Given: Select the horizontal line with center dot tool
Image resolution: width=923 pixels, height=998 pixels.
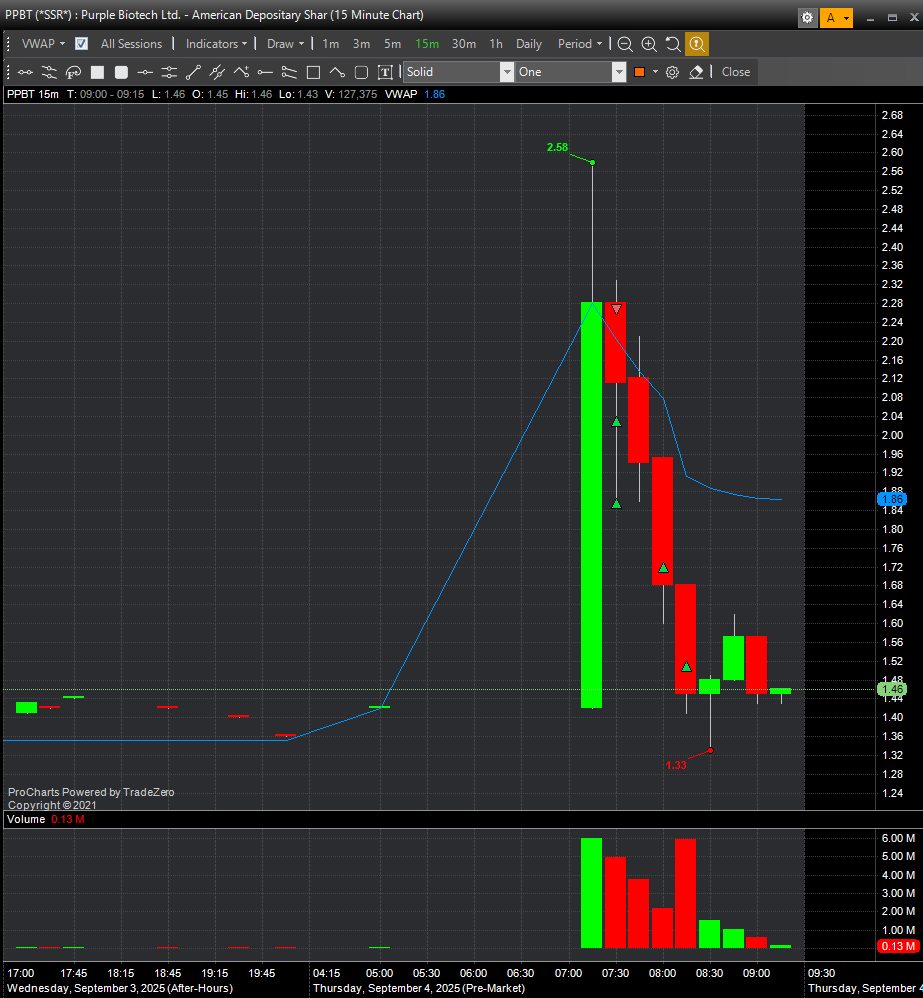Looking at the screenshot, I should pos(145,72).
